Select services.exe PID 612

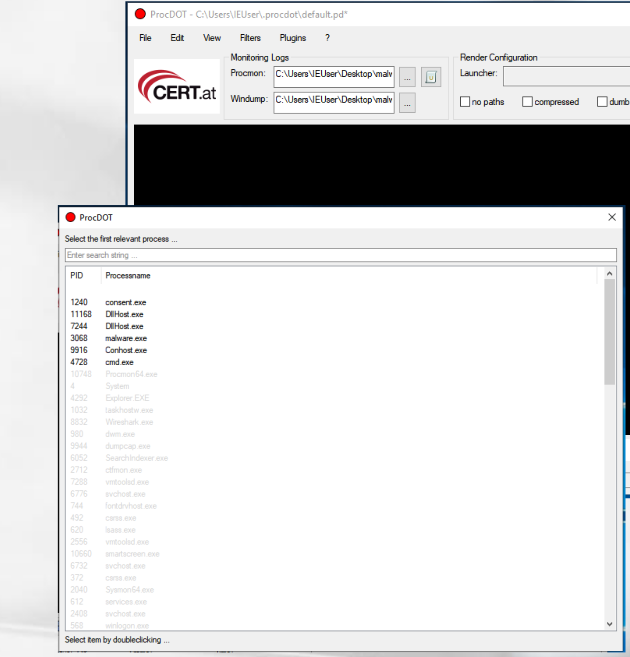coord(335,602)
